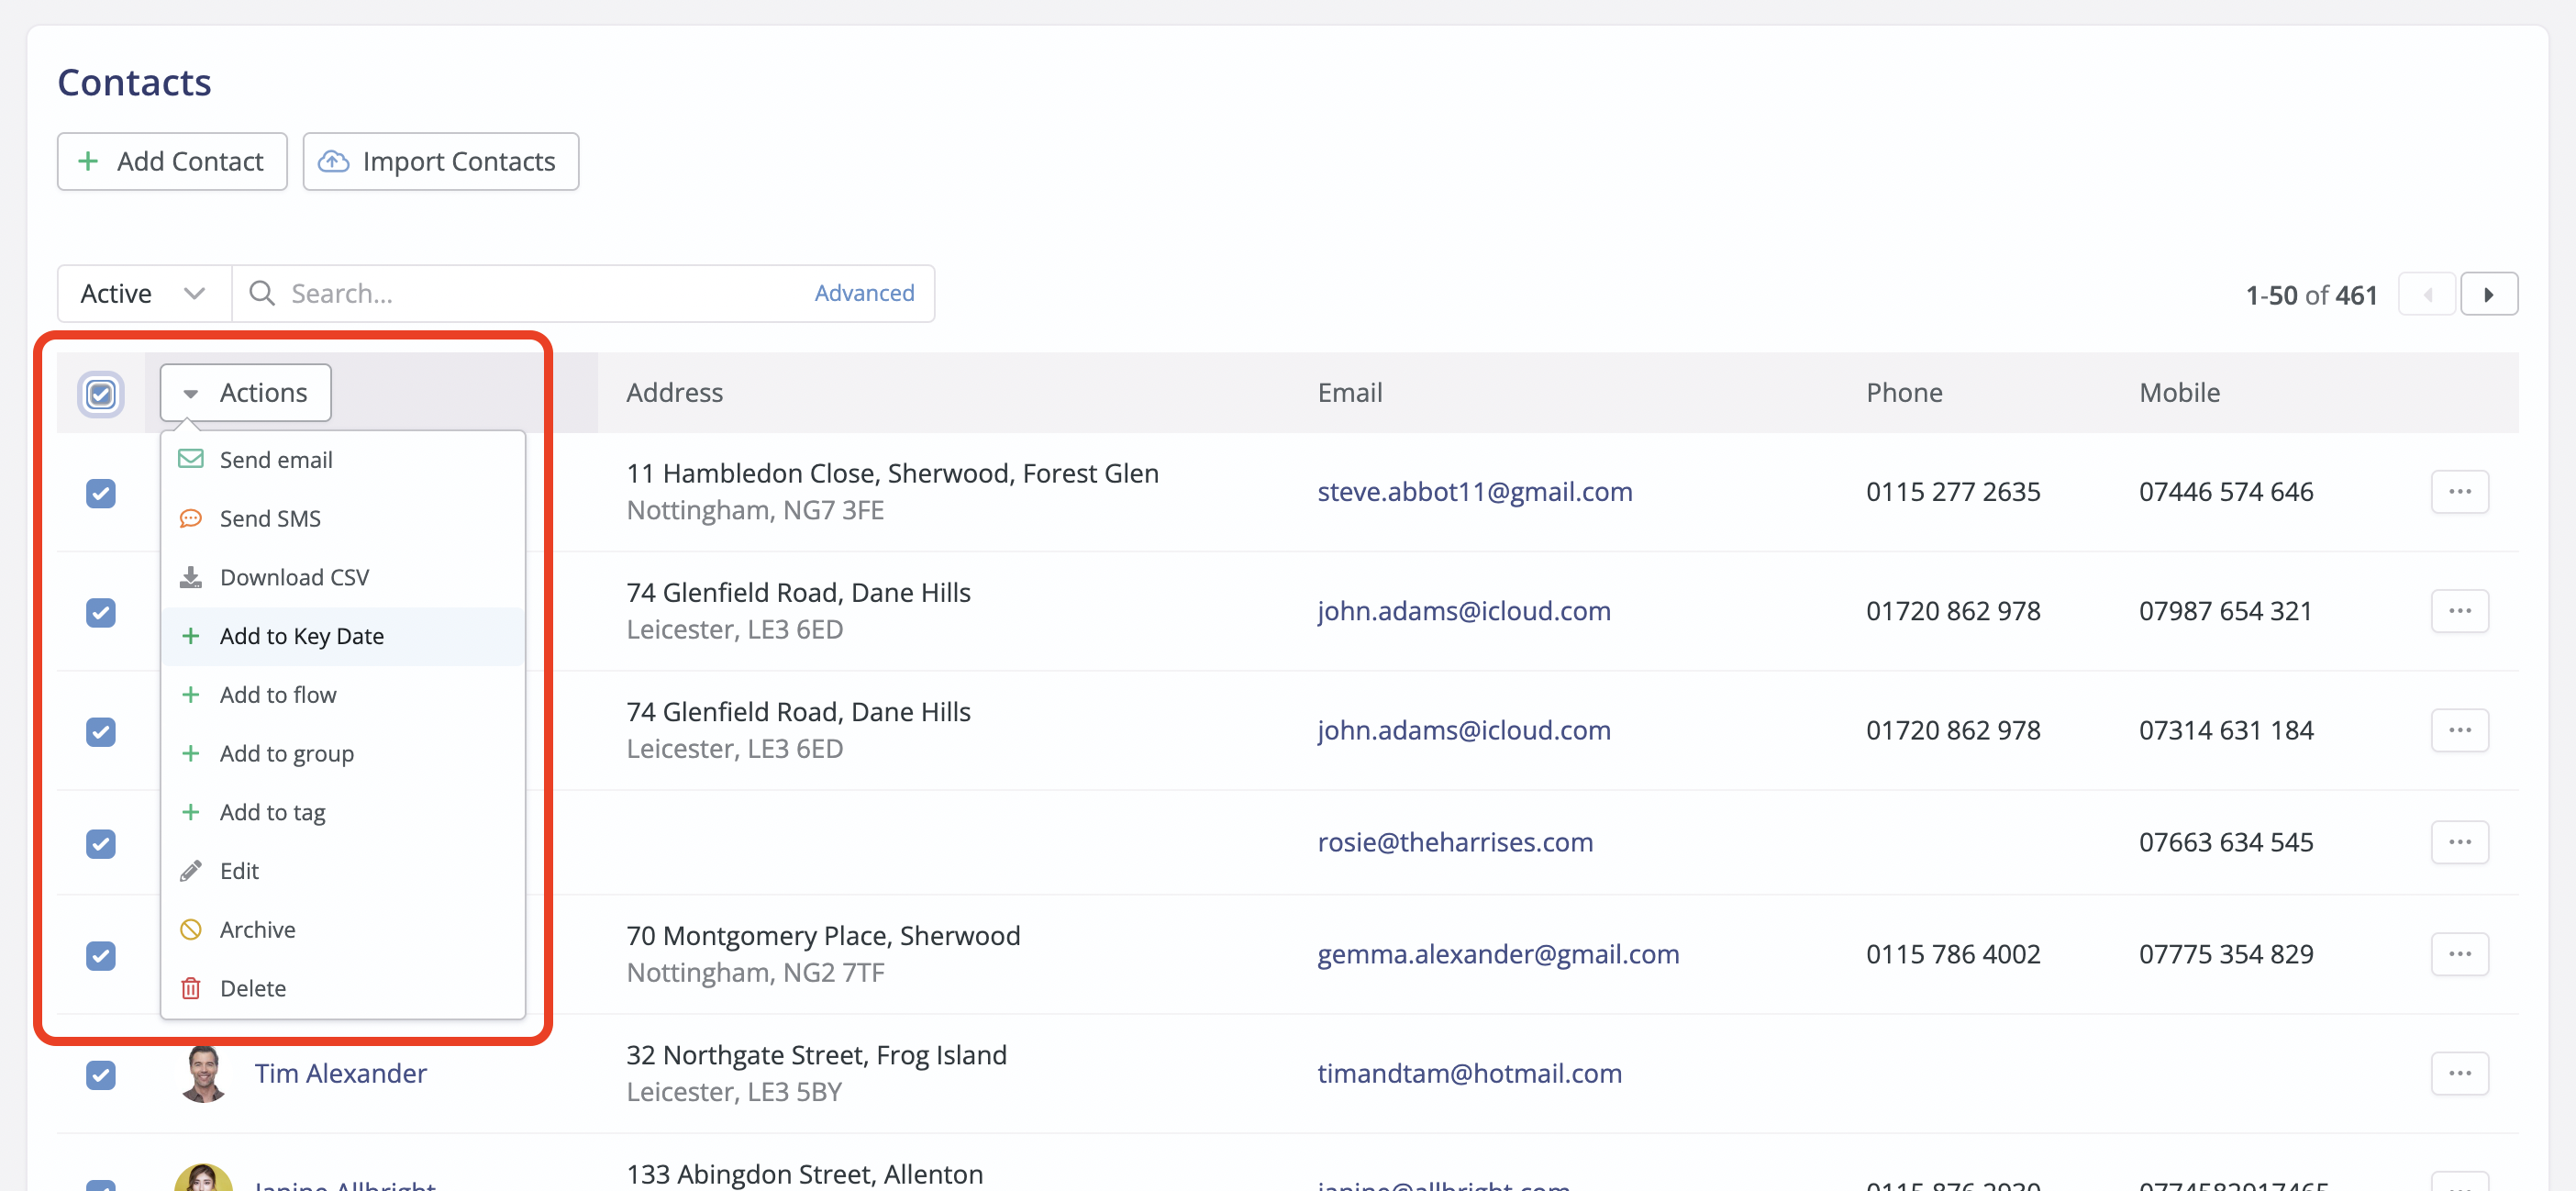Open the Active status filter dropdown
This screenshot has height=1191, width=2576.
142,293
